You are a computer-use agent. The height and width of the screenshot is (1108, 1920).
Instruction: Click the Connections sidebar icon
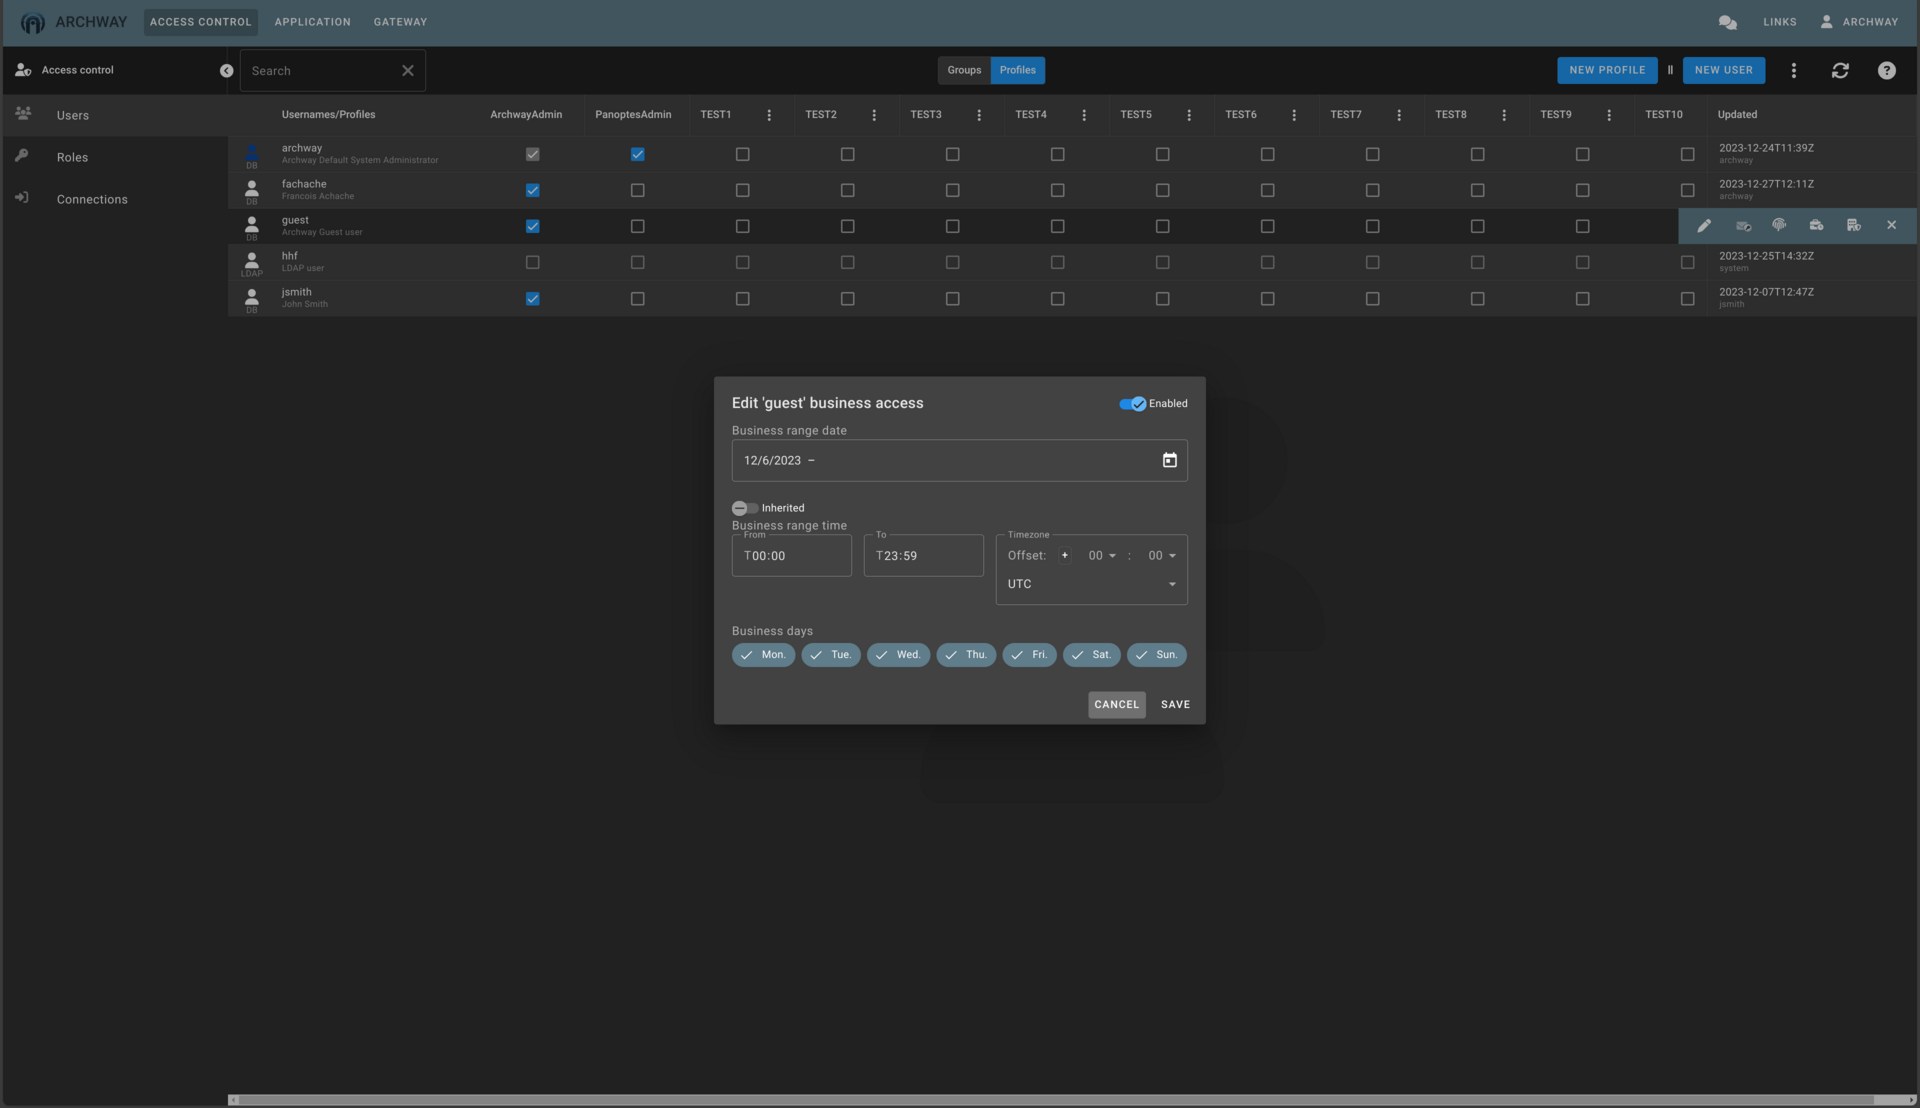click(x=22, y=198)
